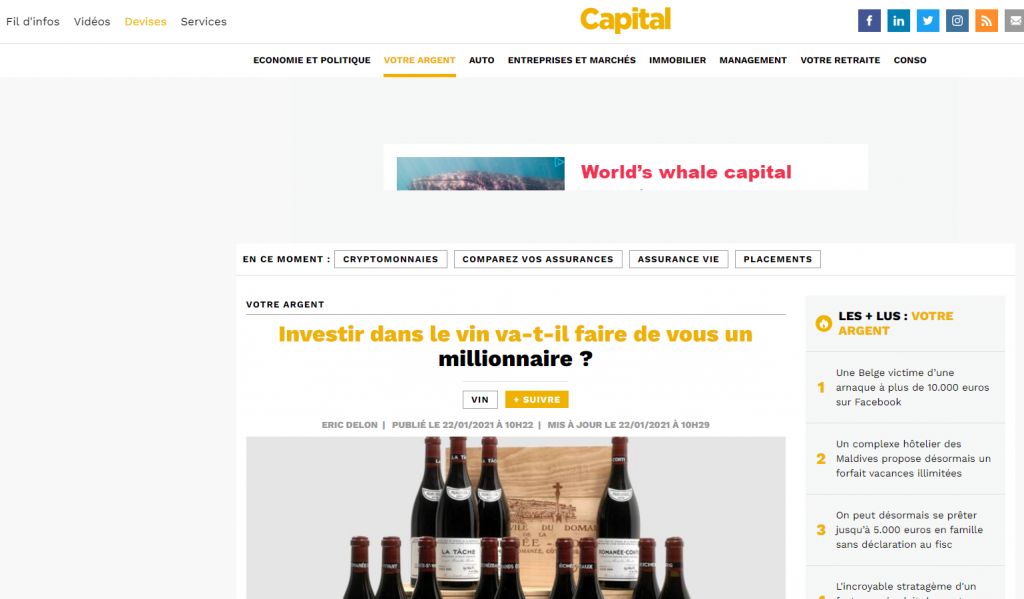Click the Cryptomonnaies topic button
This screenshot has width=1024, height=599.
pyautogui.click(x=391, y=259)
